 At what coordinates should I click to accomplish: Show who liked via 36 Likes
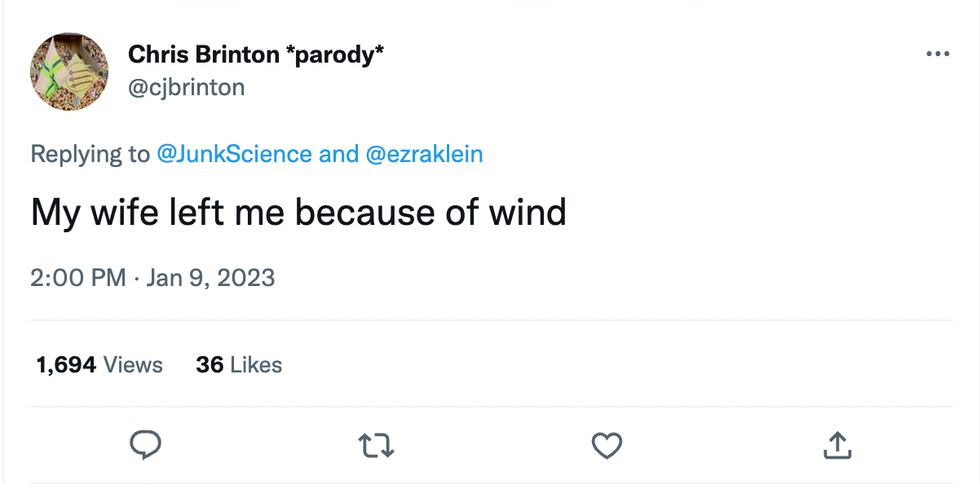point(239,365)
